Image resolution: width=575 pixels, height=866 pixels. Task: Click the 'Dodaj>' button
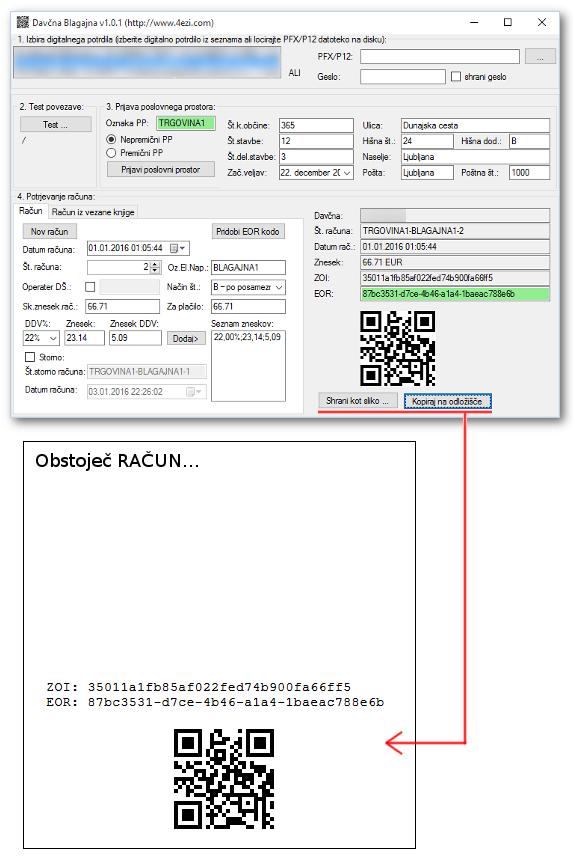coord(186,338)
